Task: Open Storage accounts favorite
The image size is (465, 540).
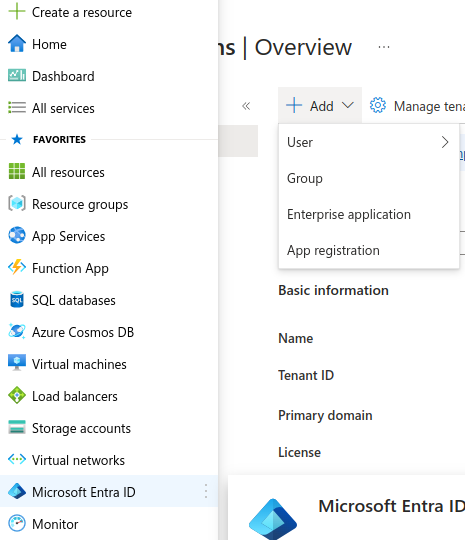Action: click(81, 428)
